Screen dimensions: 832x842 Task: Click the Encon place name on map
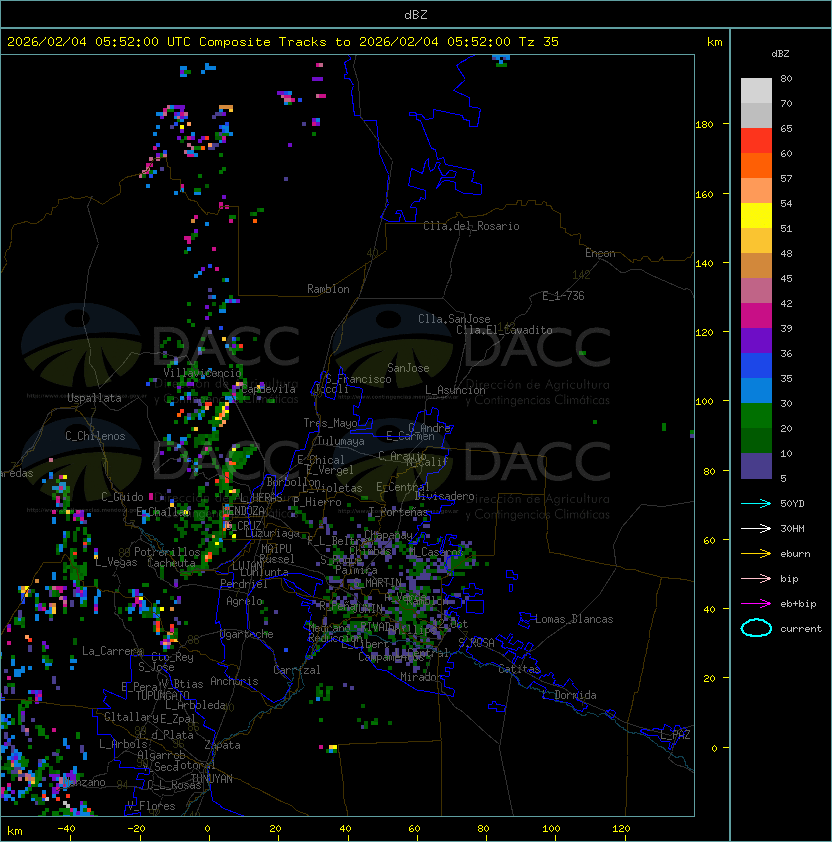(600, 253)
